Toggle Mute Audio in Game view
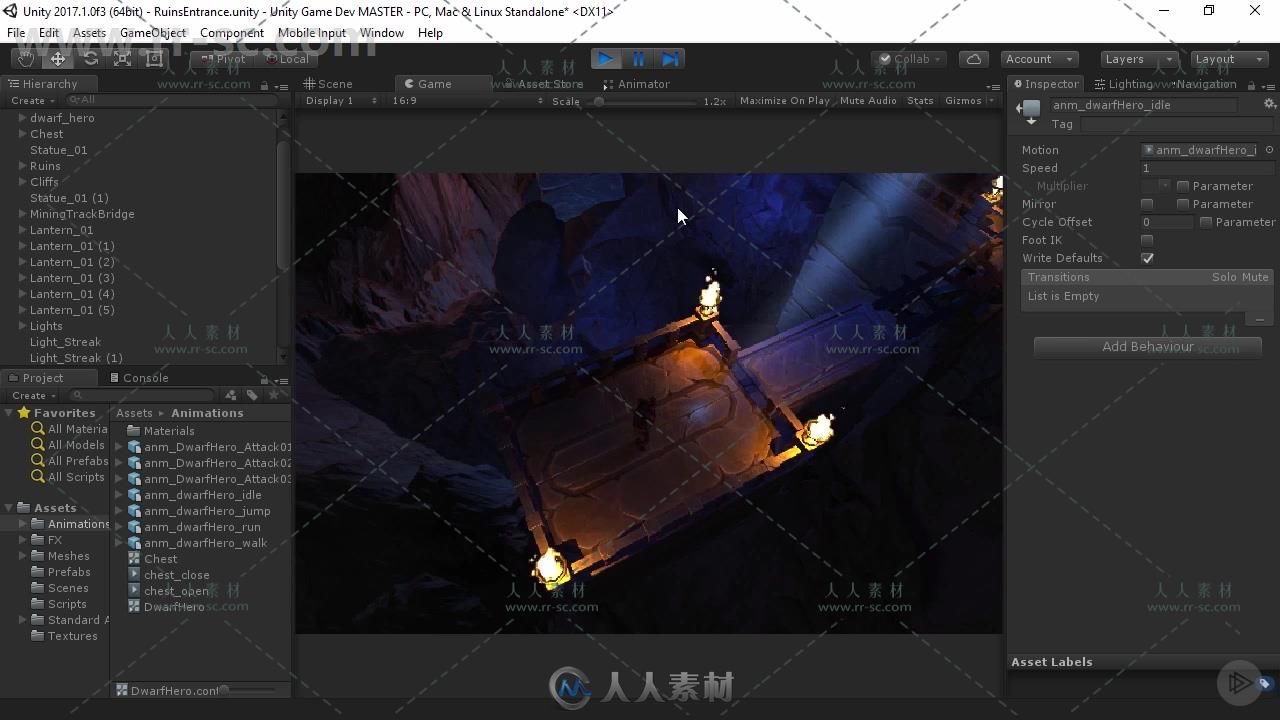Viewport: 1280px width, 720px height. coord(868,101)
